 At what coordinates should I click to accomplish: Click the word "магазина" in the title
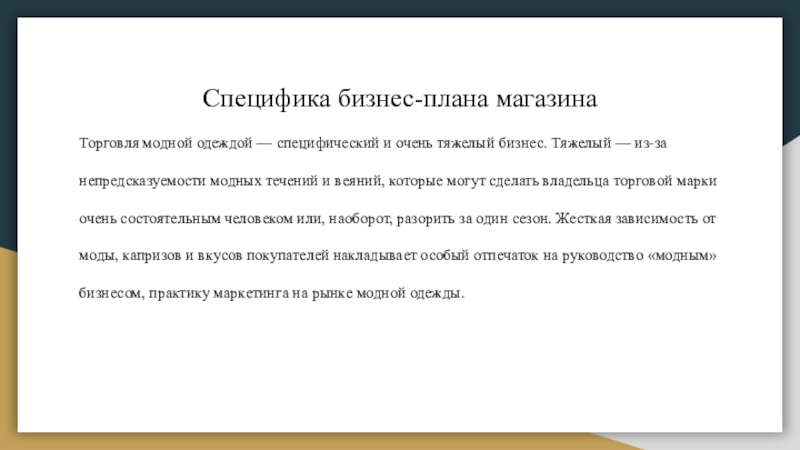[x=546, y=99]
